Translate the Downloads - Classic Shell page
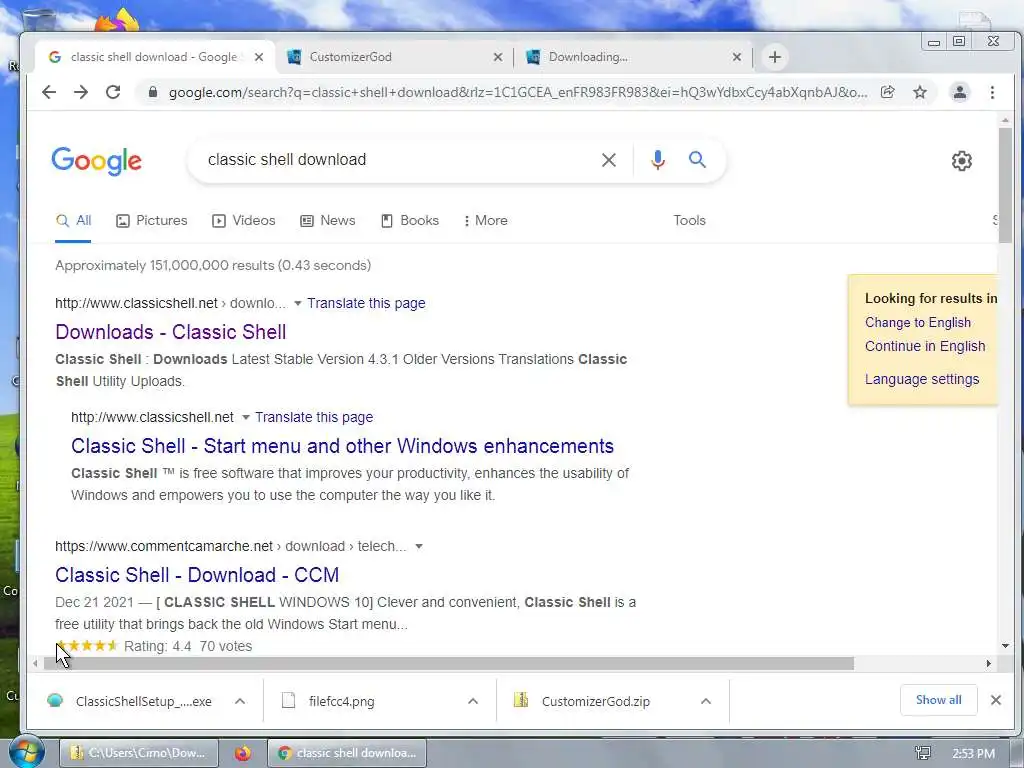 pyautogui.click(x=366, y=303)
